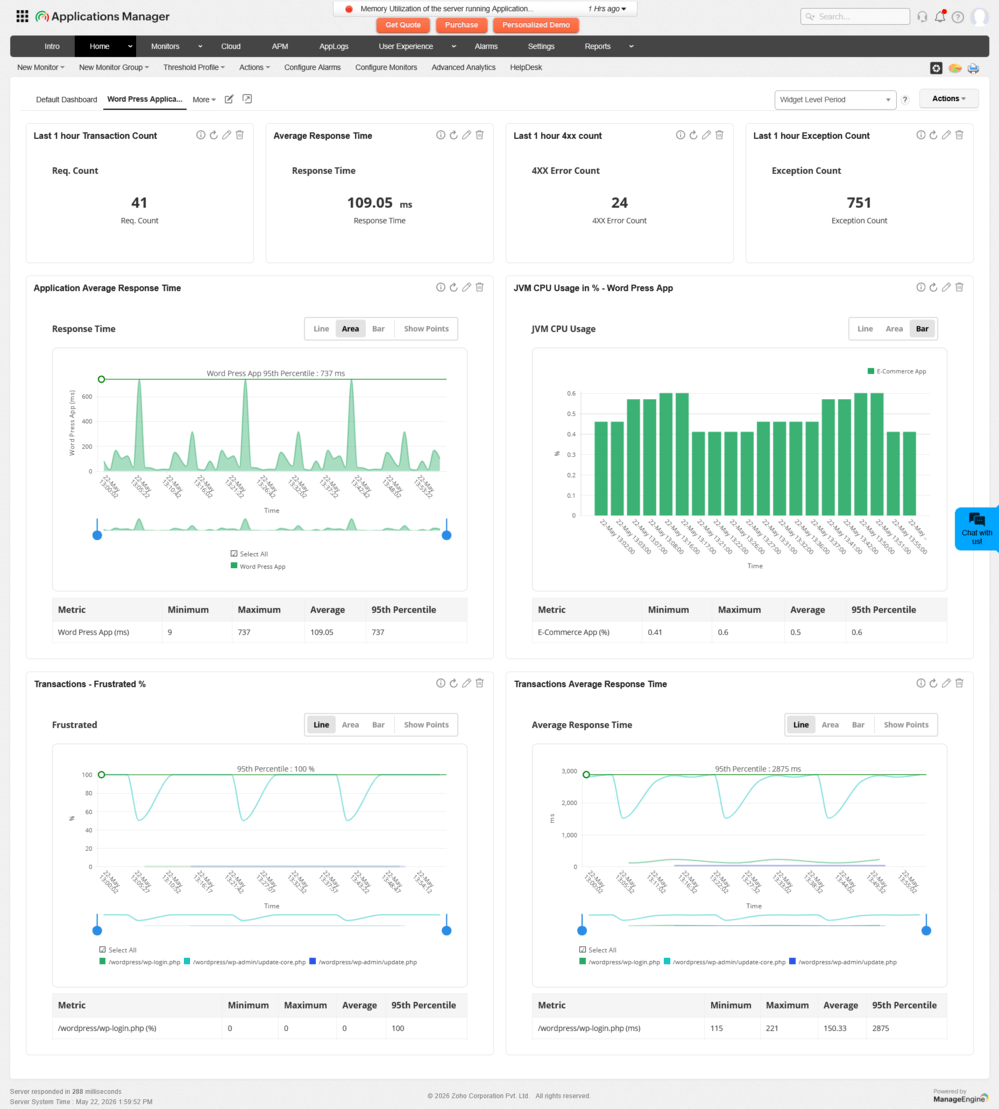This screenshot has width=999, height=1109.
Task: Open the Configure Alarms link
Action: pos(312,68)
